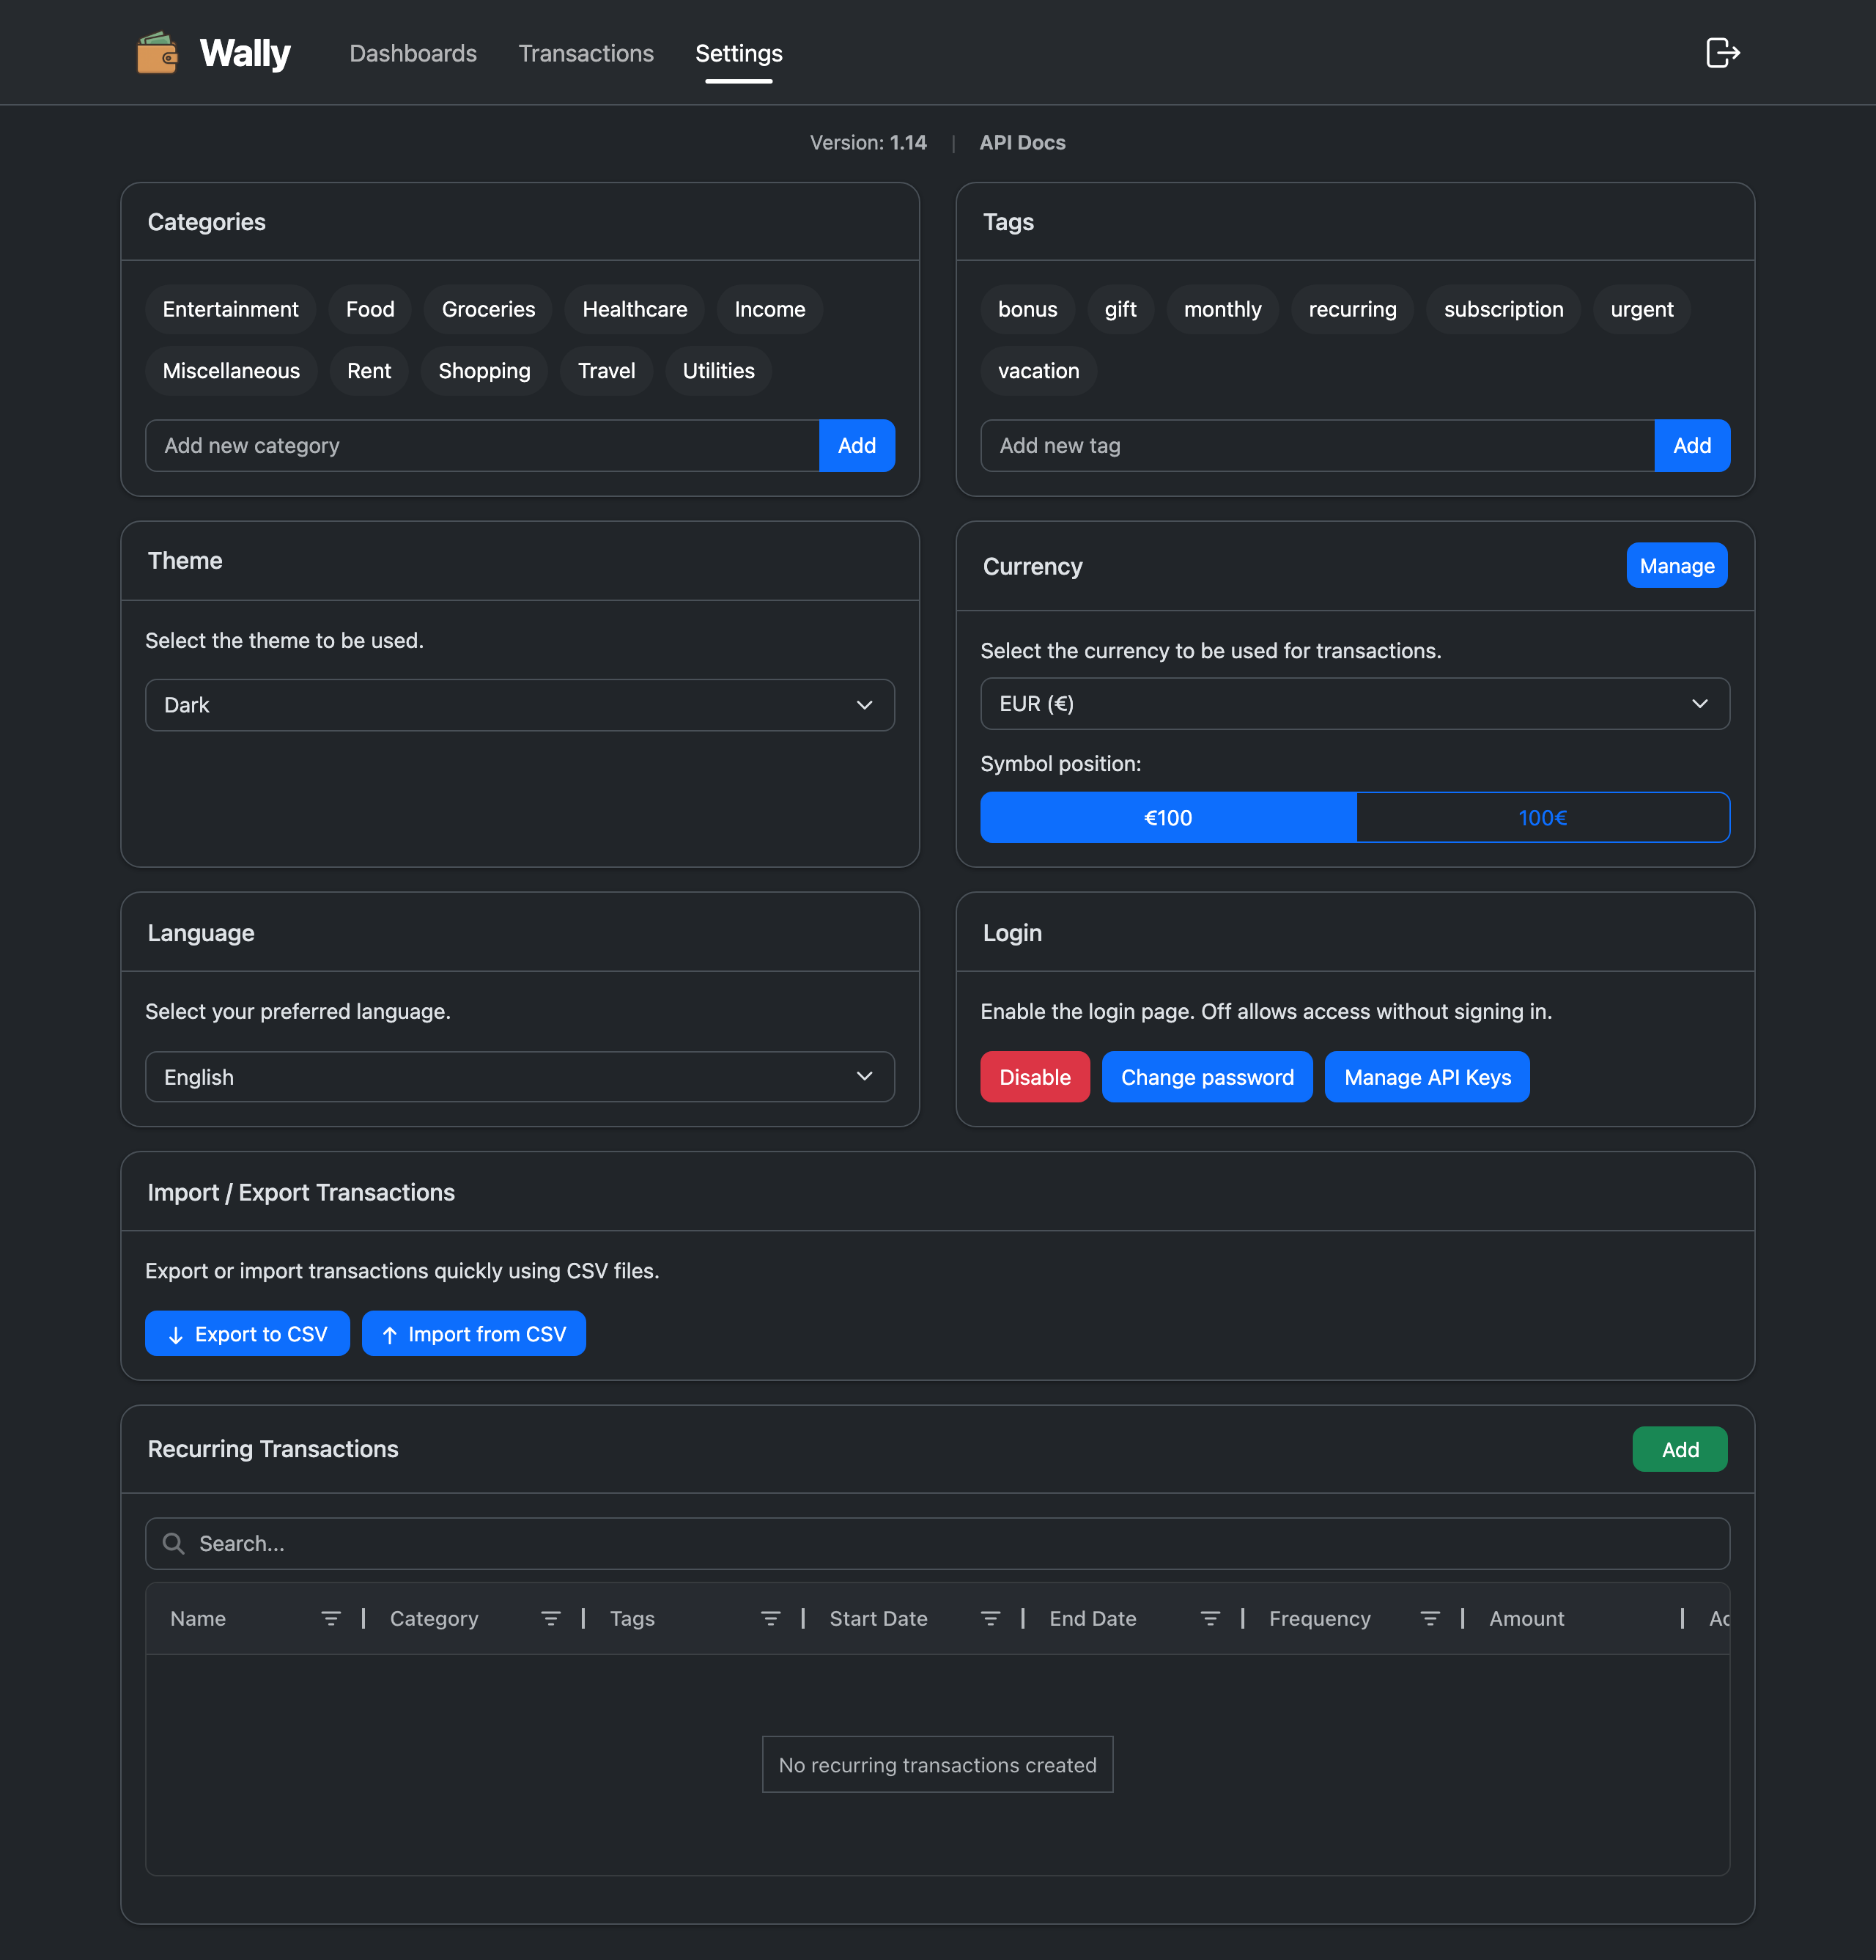
Task: Click the Change password button
Action: pyautogui.click(x=1207, y=1077)
